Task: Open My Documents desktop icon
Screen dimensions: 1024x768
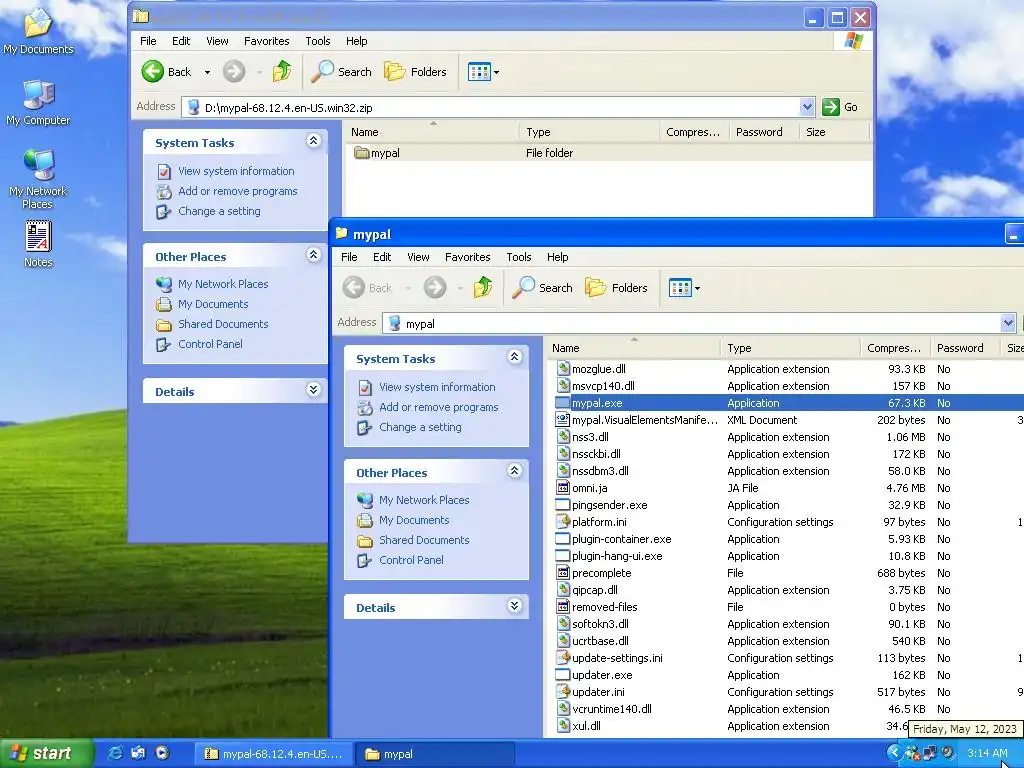Action: (x=38, y=30)
